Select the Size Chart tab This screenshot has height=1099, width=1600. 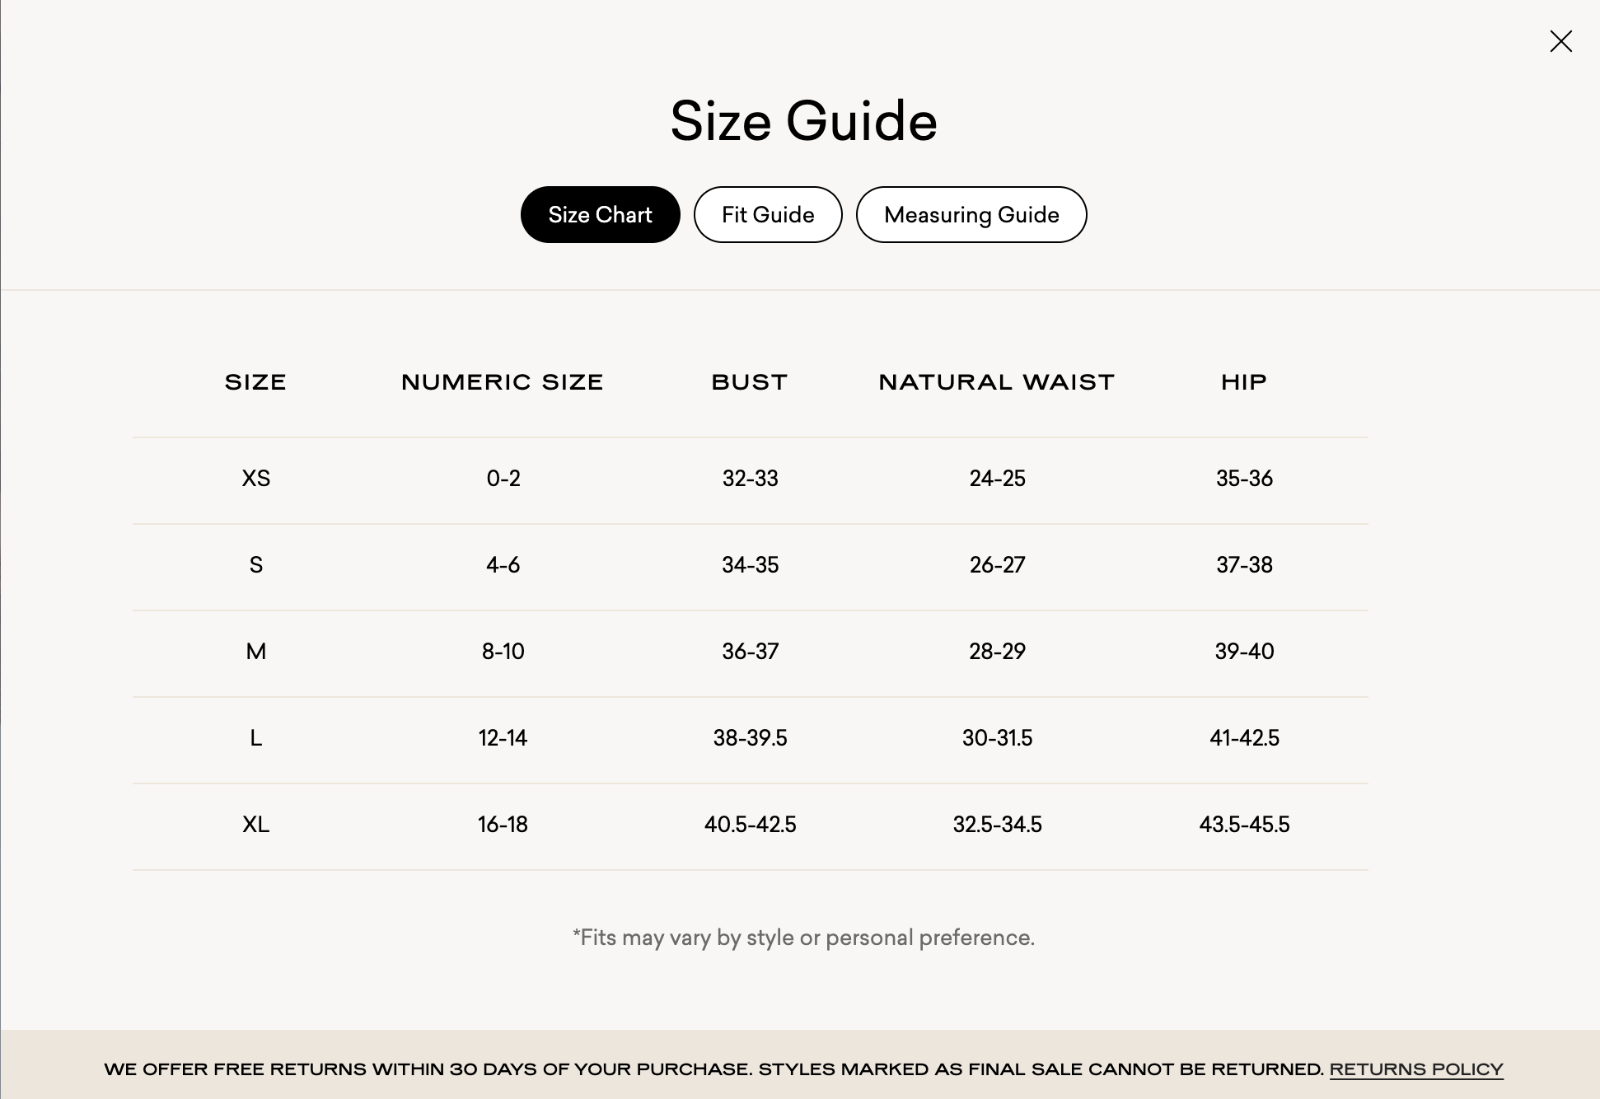[x=600, y=214]
